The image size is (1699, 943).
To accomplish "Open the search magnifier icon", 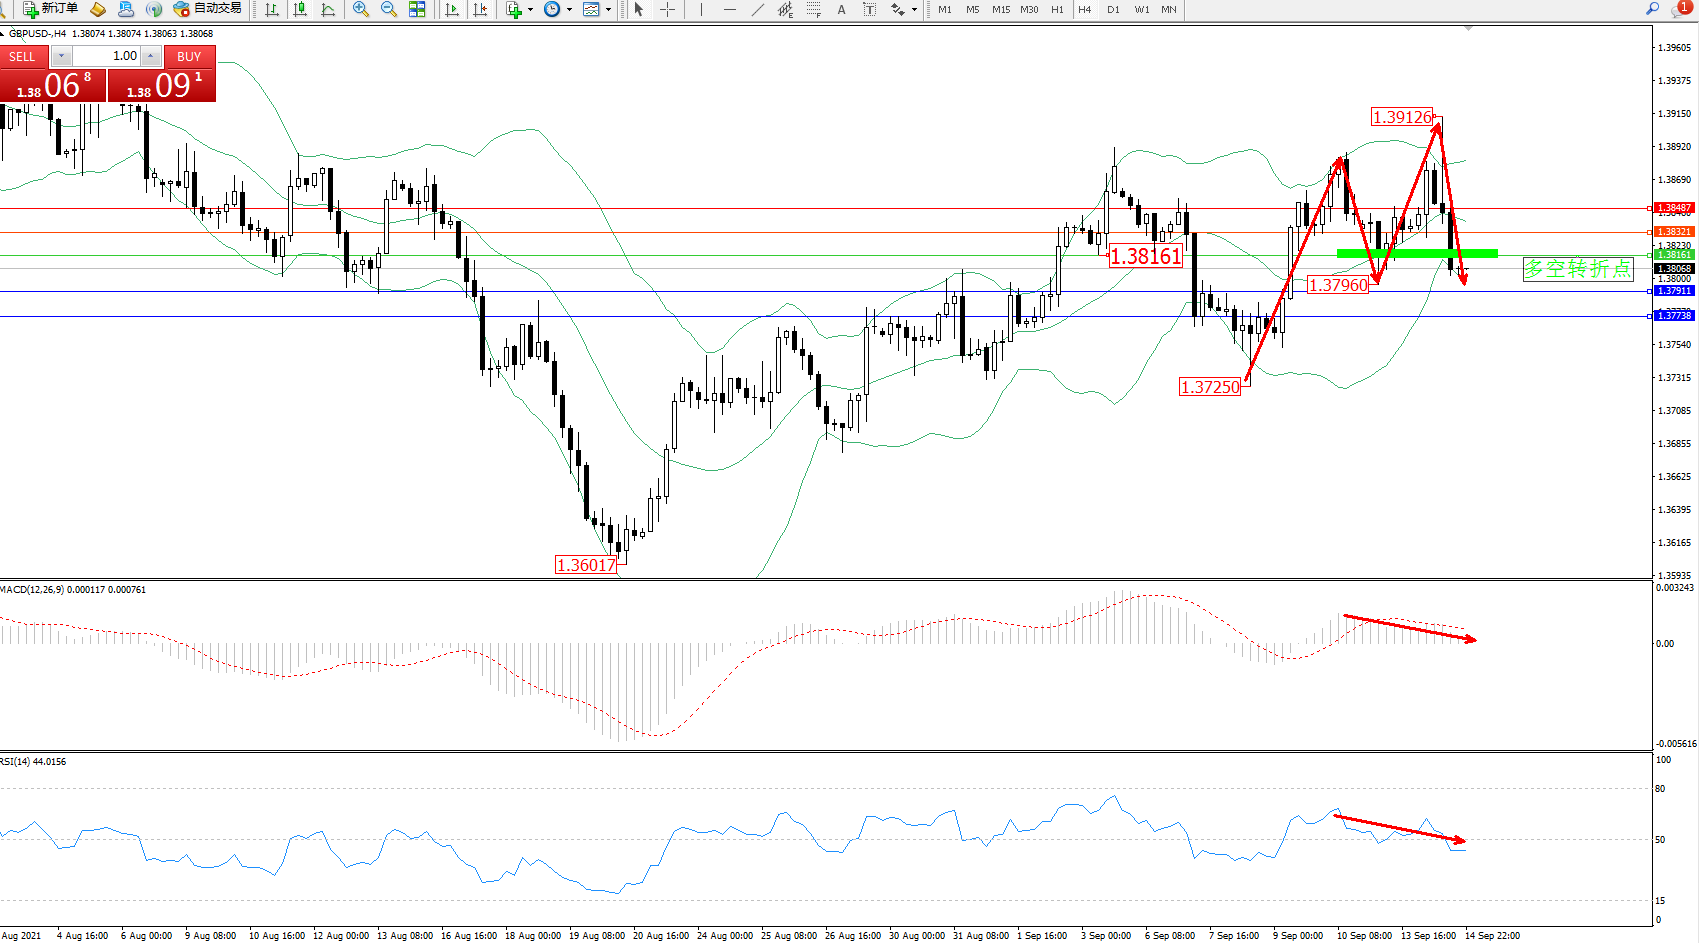I will [x=1652, y=8].
